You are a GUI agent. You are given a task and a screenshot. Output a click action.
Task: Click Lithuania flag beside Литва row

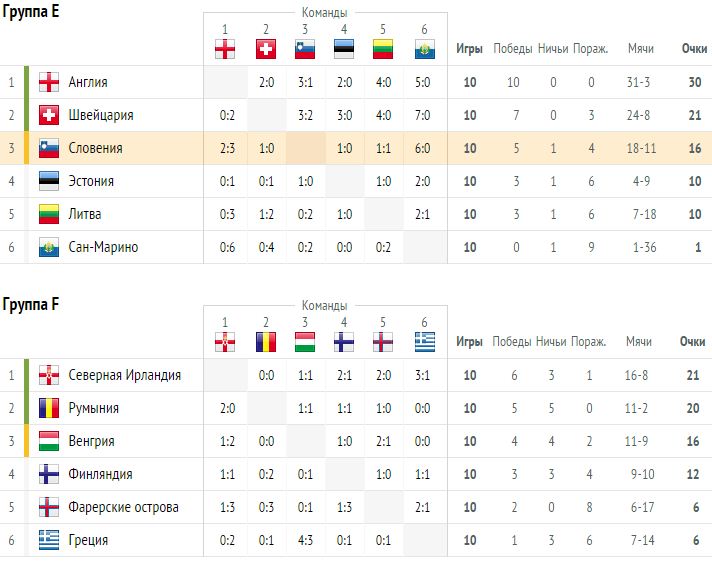49,214
